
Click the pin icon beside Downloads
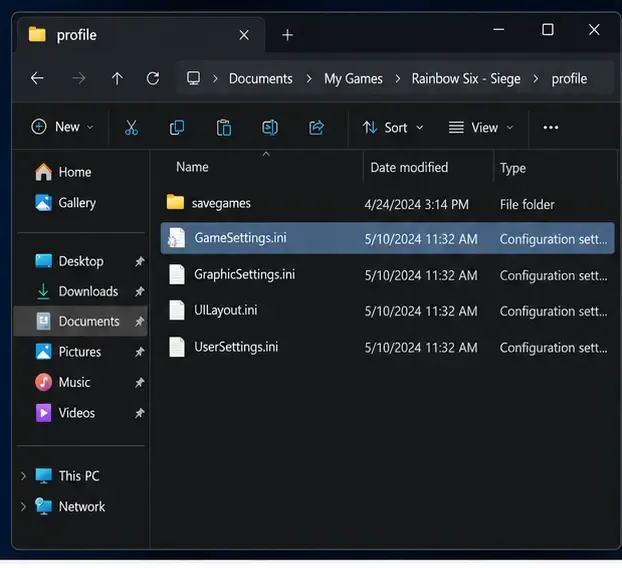(139, 292)
